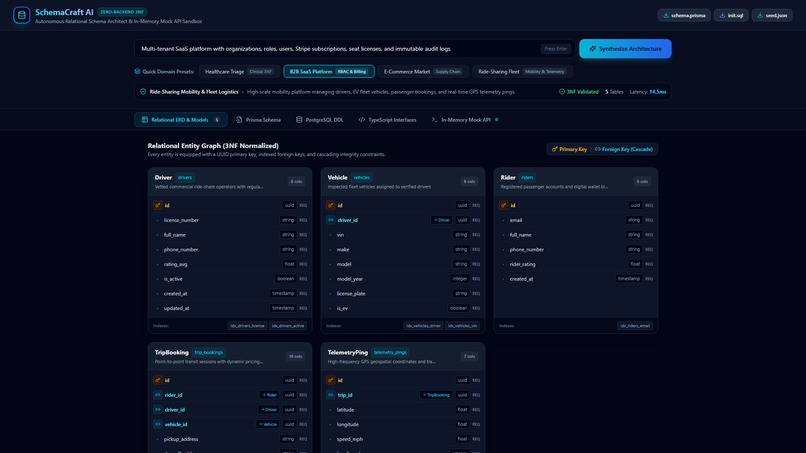Follow the TripBooking reference badge on trip_id
The image size is (806, 453).
click(x=436, y=395)
